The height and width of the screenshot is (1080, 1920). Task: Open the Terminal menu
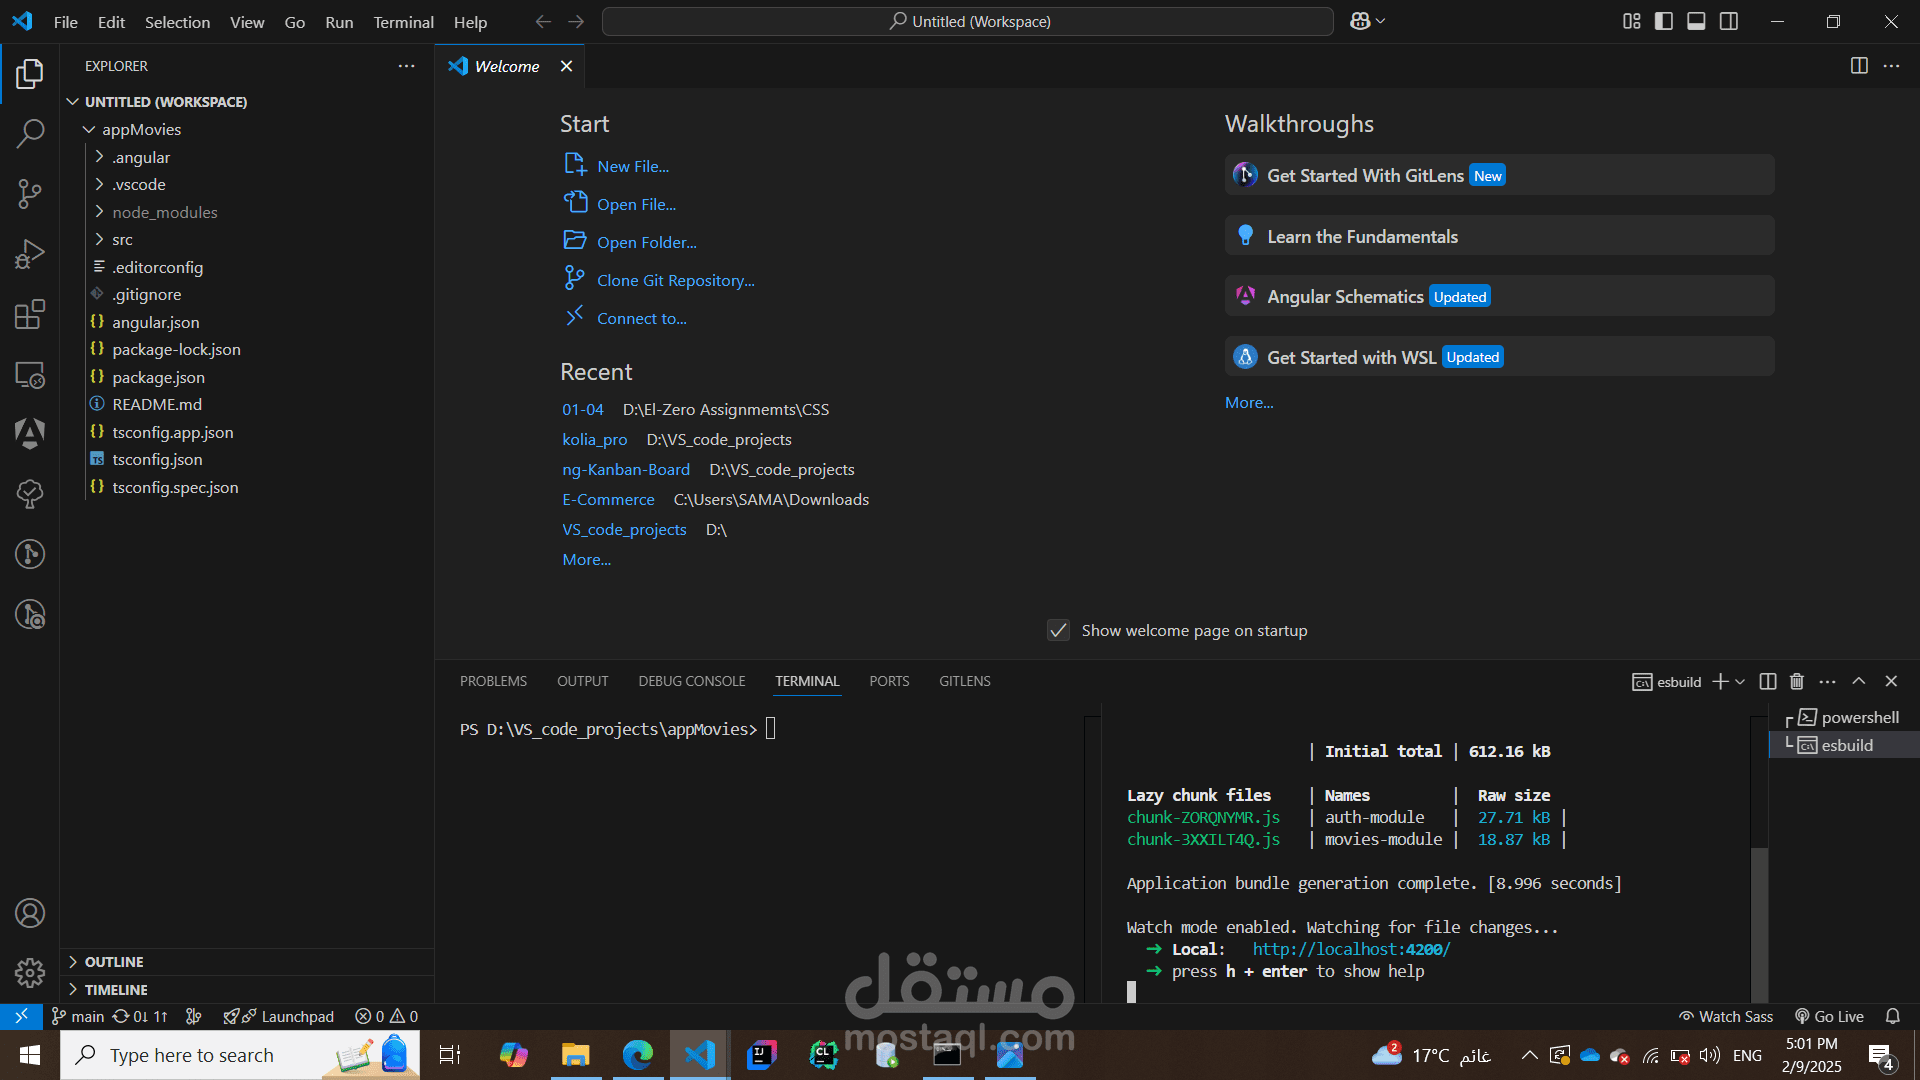(x=403, y=22)
